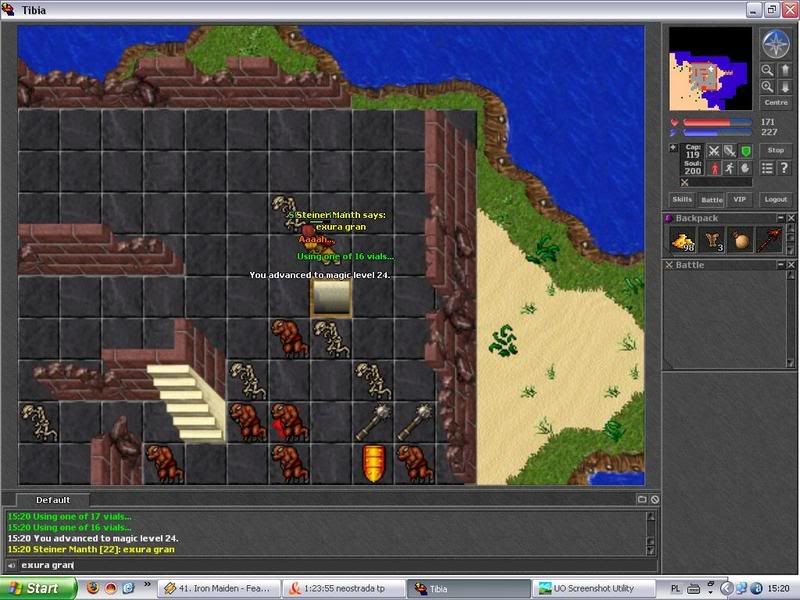This screenshot has width=800, height=600.
Task: Click the chat line 'Steiner Manth [22]: exura gran'
Action: (91, 549)
